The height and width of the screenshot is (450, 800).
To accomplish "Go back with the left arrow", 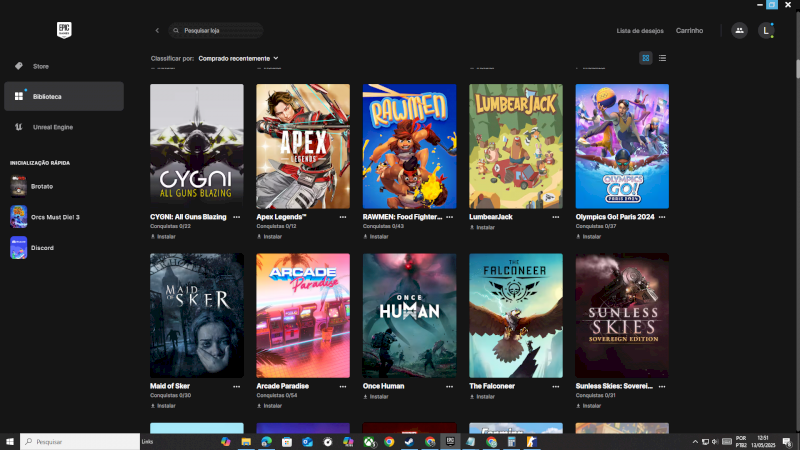I will [x=157, y=31].
